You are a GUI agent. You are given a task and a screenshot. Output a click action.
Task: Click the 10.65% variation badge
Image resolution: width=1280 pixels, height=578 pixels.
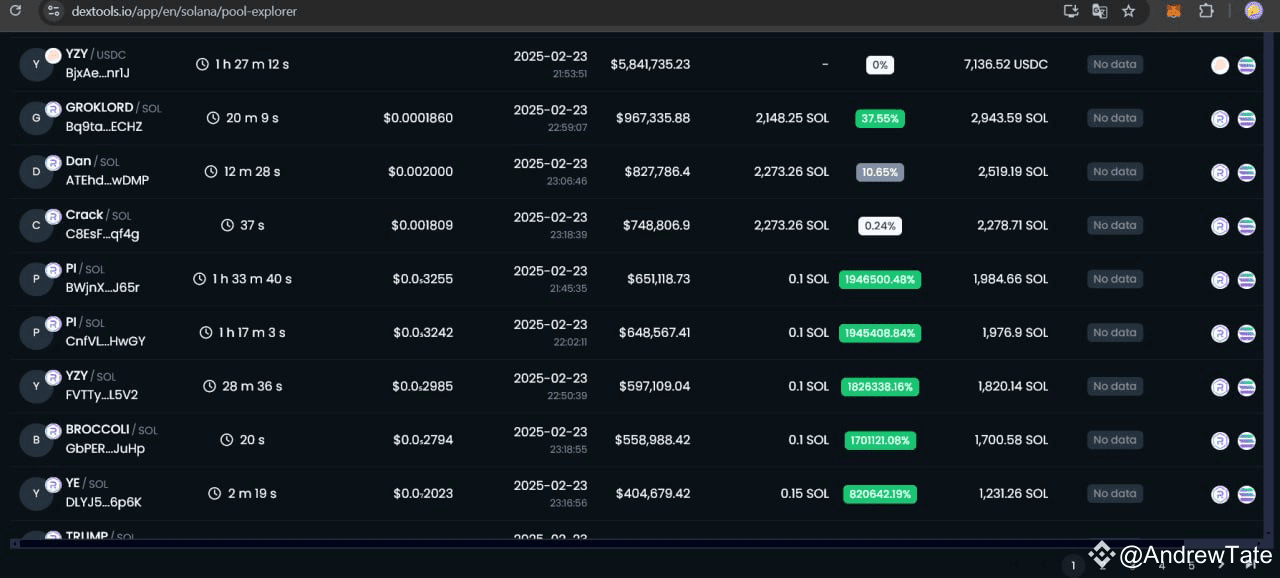(880, 172)
